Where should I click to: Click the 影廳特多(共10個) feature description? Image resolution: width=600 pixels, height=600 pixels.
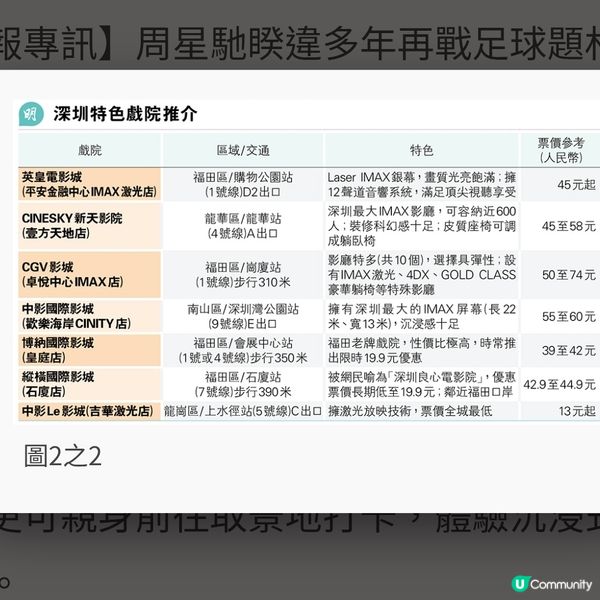(x=421, y=274)
